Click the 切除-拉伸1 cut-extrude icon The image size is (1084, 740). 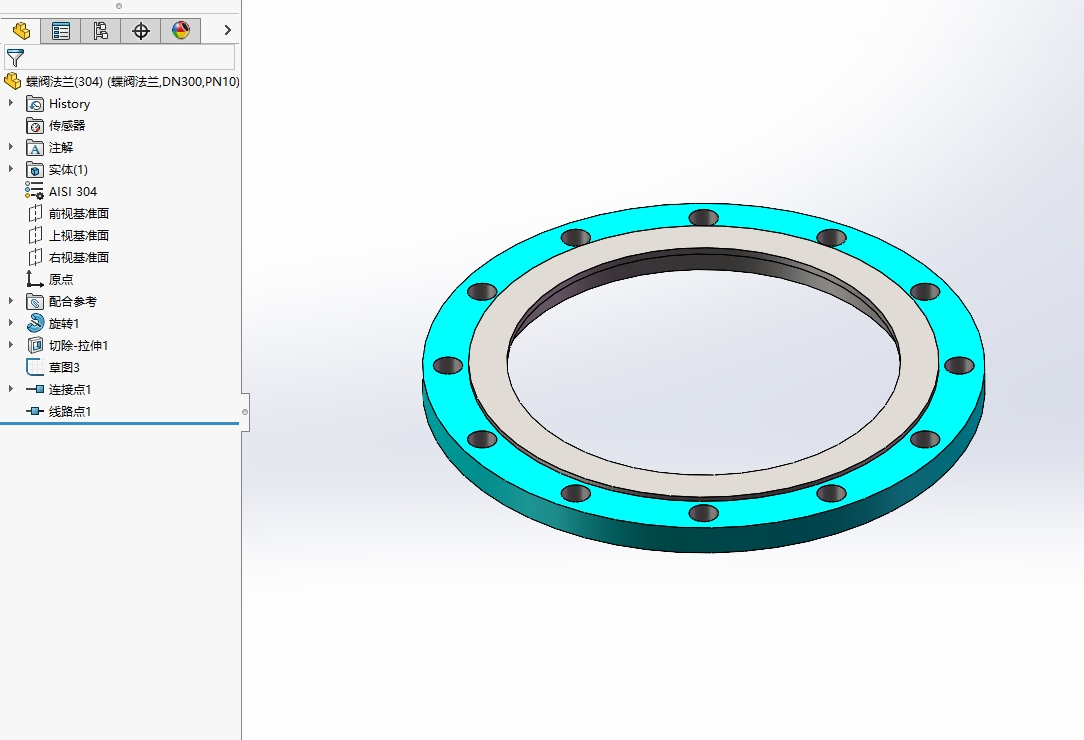(35, 345)
